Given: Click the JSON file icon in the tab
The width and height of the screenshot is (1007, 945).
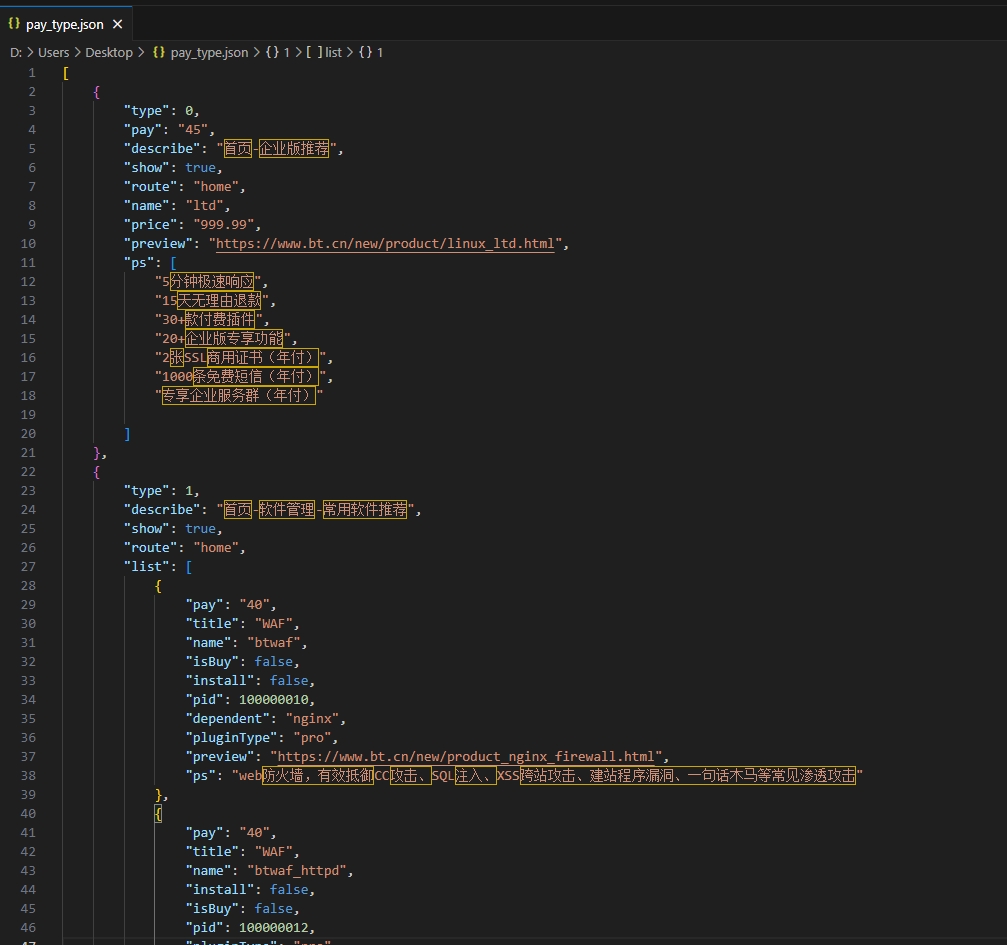Looking at the screenshot, I should coord(14,24).
